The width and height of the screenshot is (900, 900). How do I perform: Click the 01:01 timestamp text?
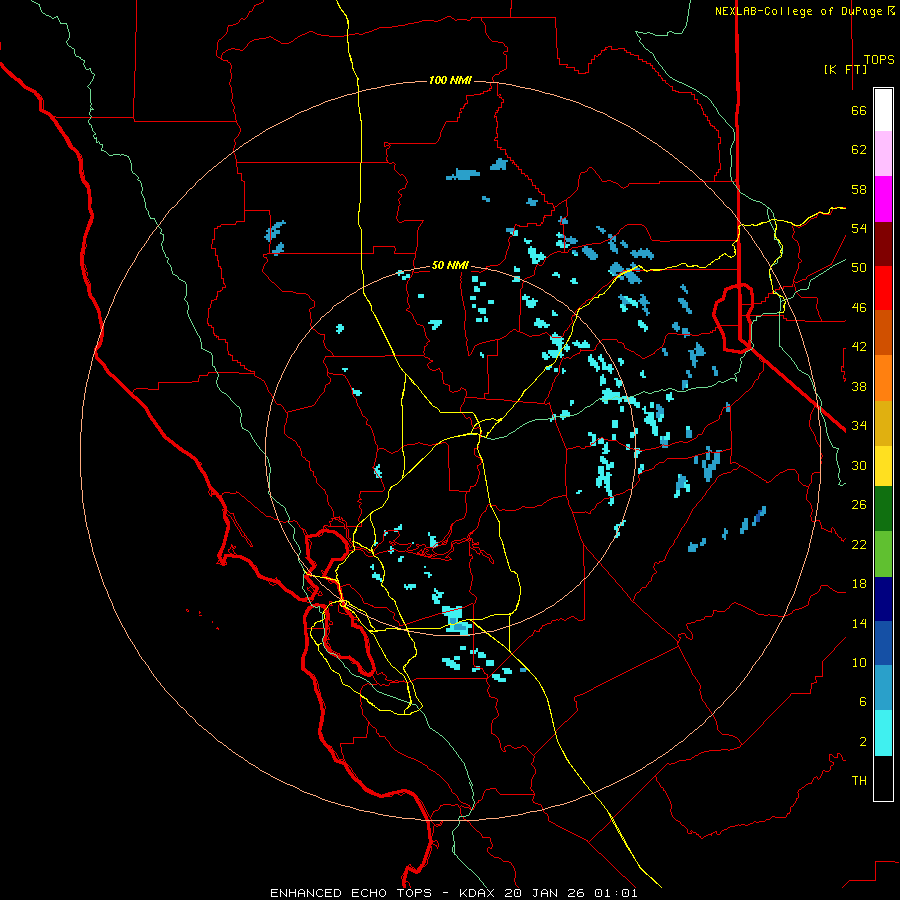coord(616,893)
